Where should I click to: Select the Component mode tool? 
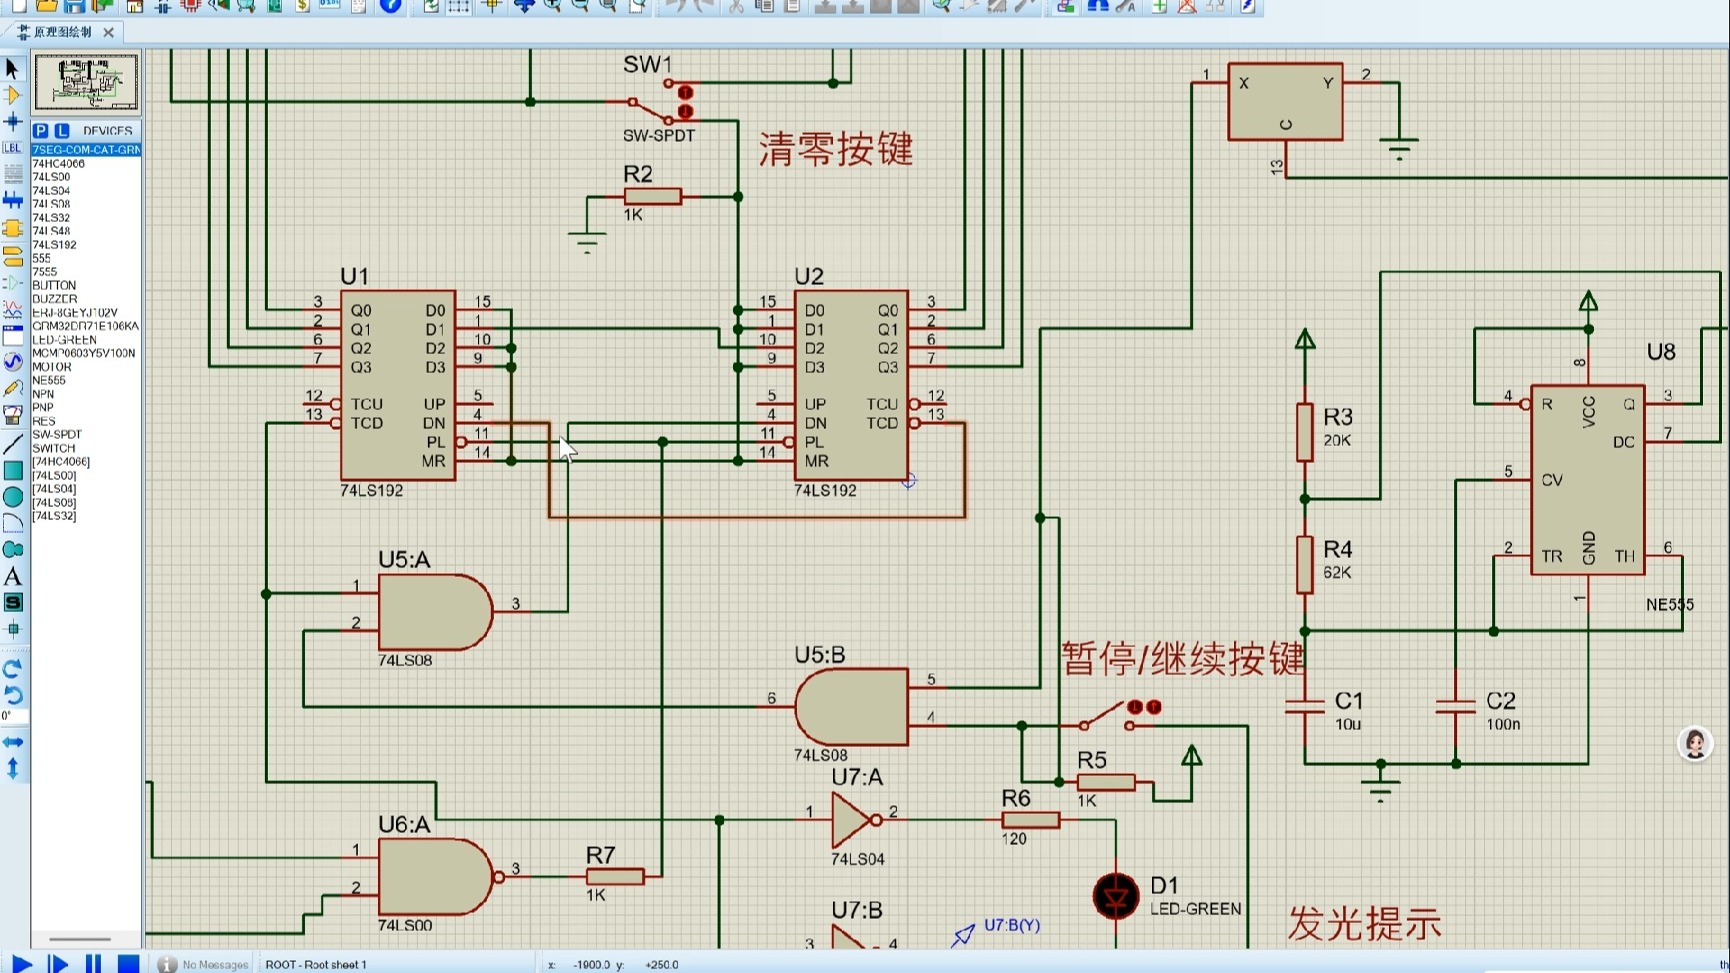tap(13, 95)
